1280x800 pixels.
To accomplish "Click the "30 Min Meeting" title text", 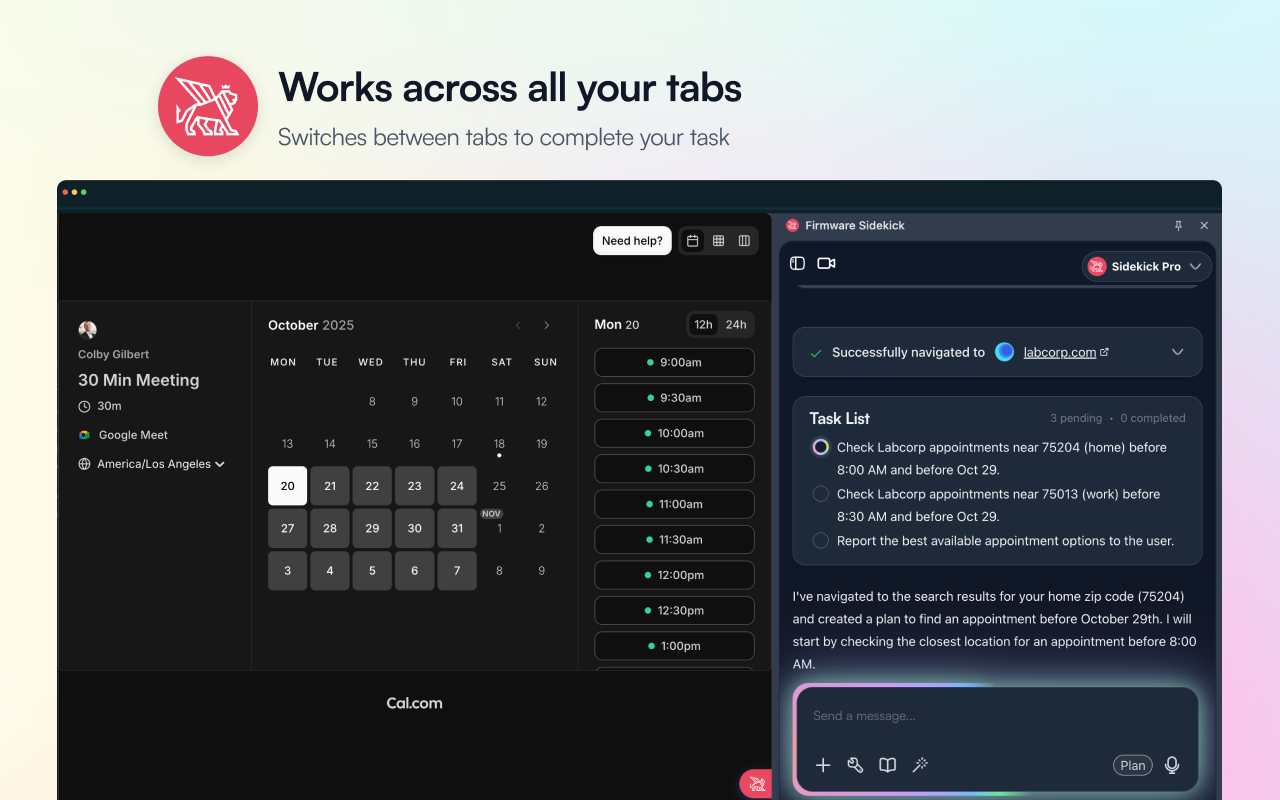I will click(x=139, y=380).
